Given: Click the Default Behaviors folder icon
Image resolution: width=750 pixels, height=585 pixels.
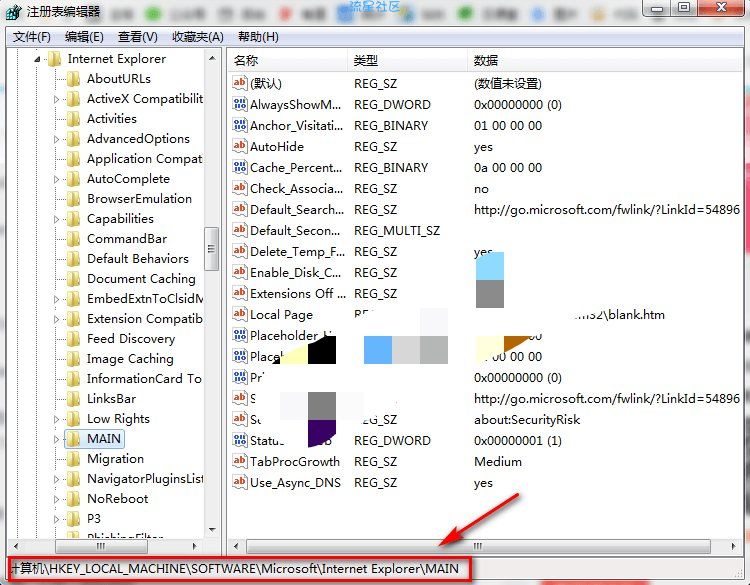Looking at the screenshot, I should click(73, 259).
